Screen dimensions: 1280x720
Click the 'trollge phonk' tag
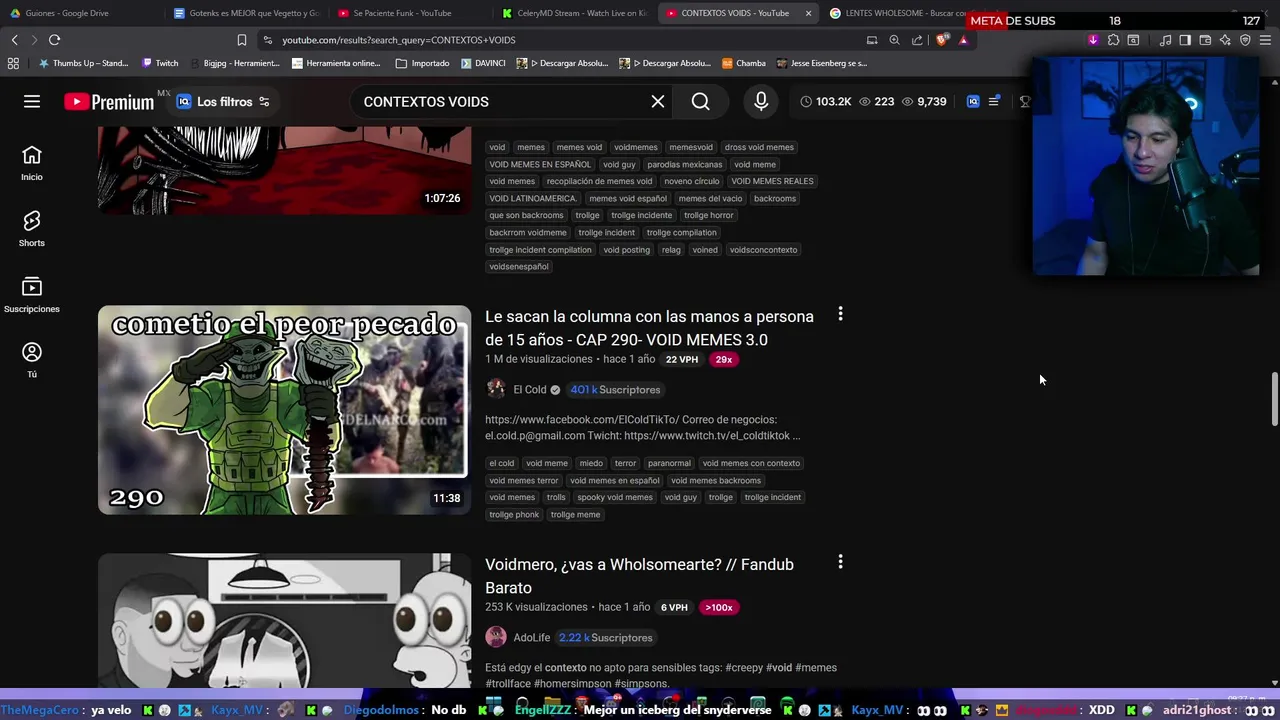(x=514, y=515)
